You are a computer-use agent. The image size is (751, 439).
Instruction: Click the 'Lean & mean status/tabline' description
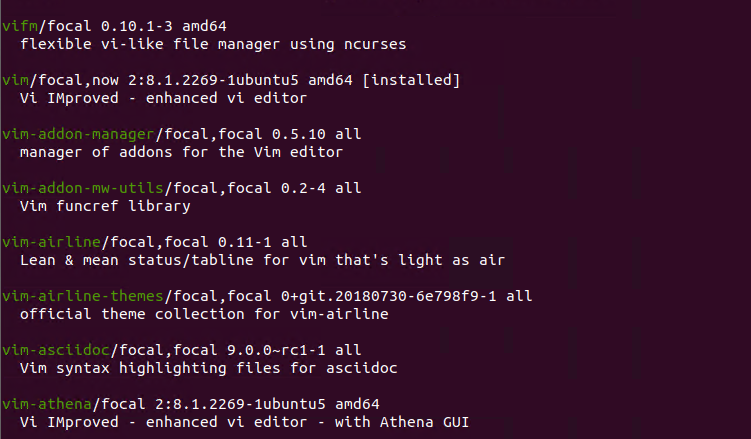pyautogui.click(x=137, y=260)
